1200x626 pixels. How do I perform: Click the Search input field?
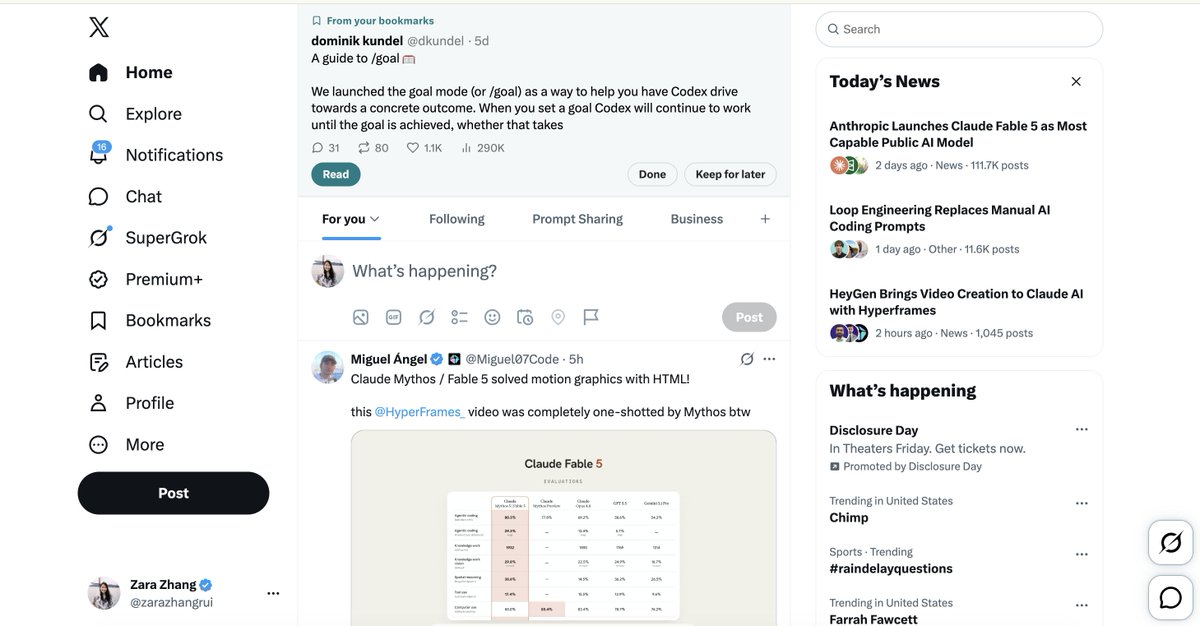959,29
